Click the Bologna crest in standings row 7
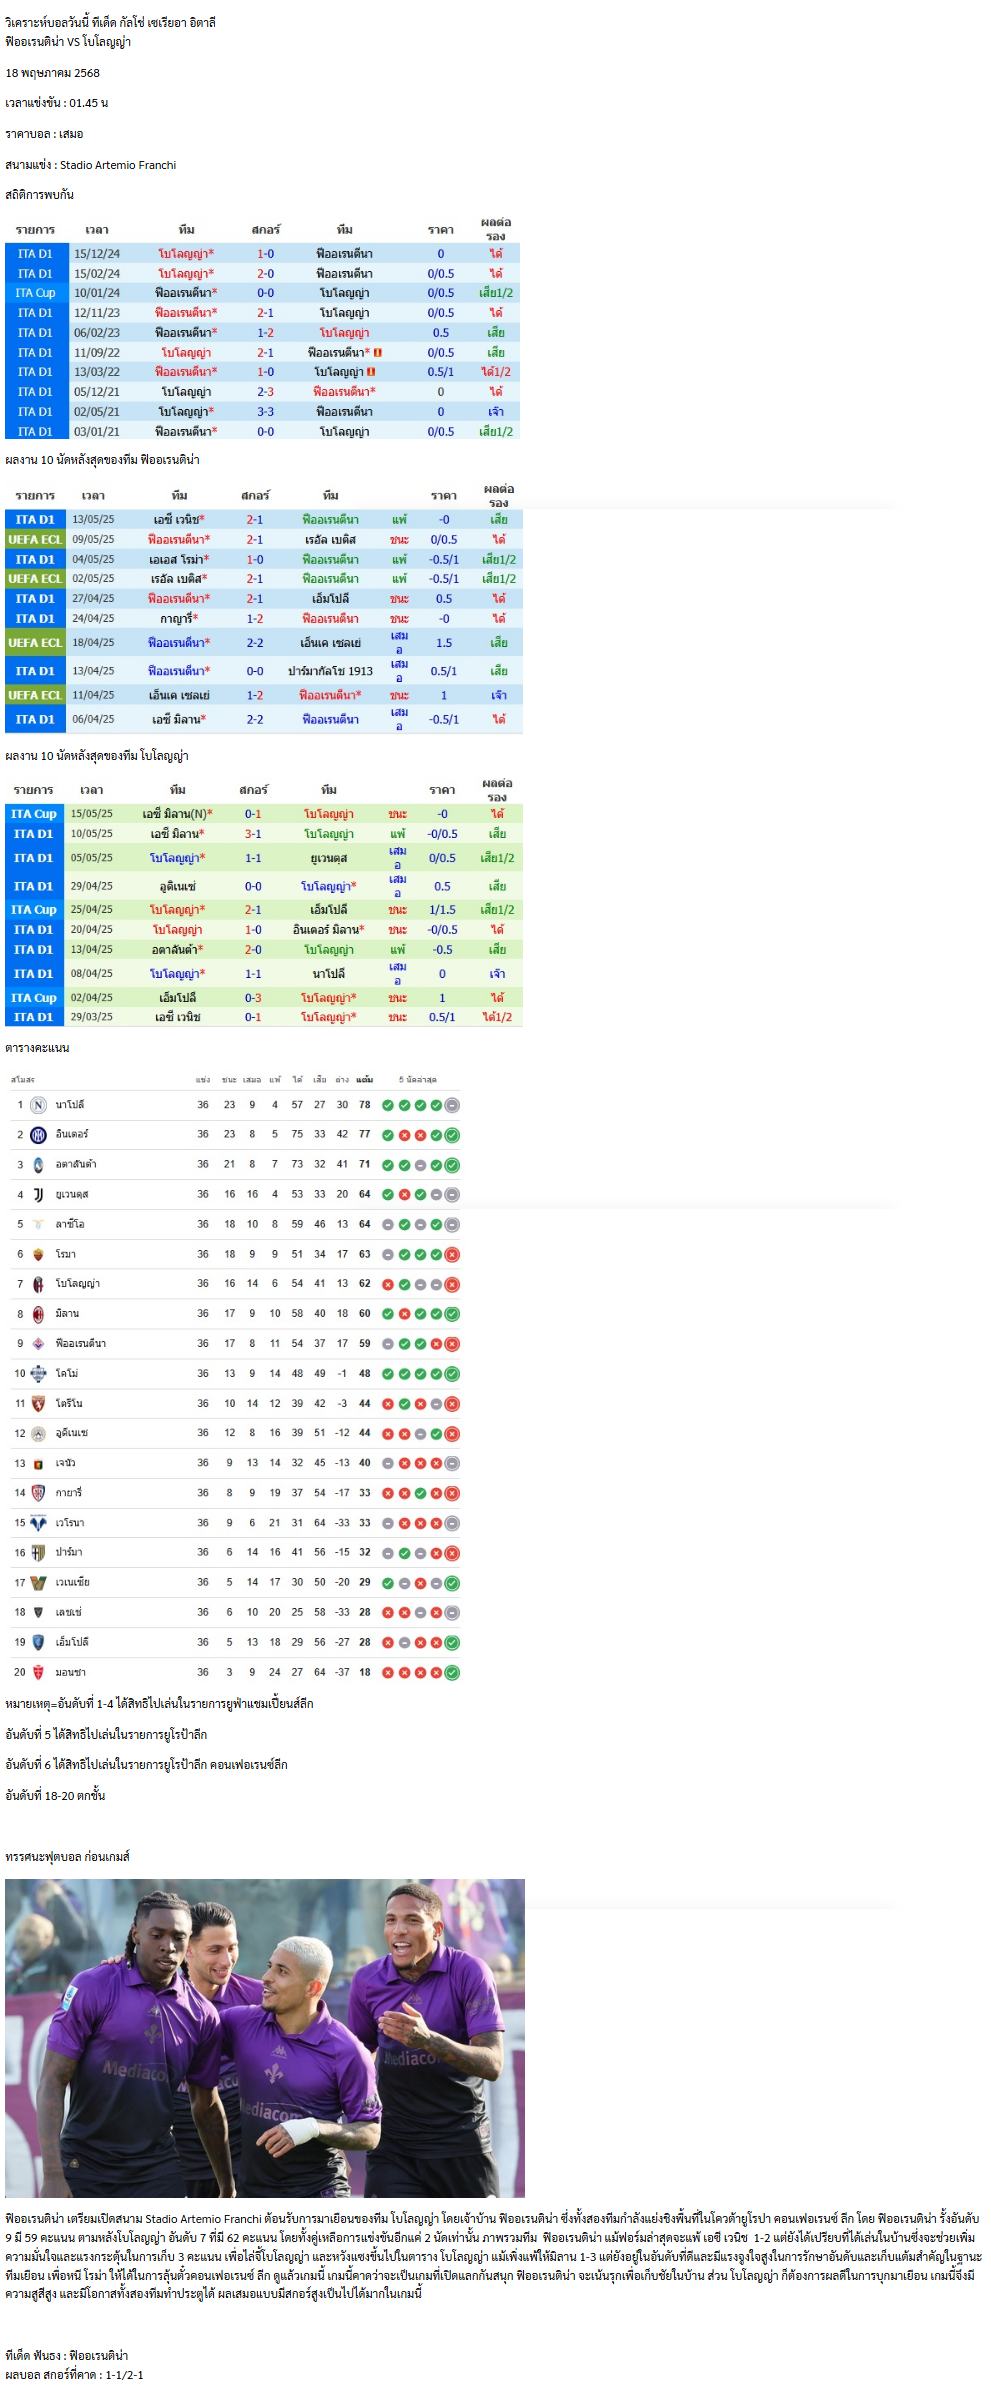The image size is (991, 2394). coord(38,1284)
